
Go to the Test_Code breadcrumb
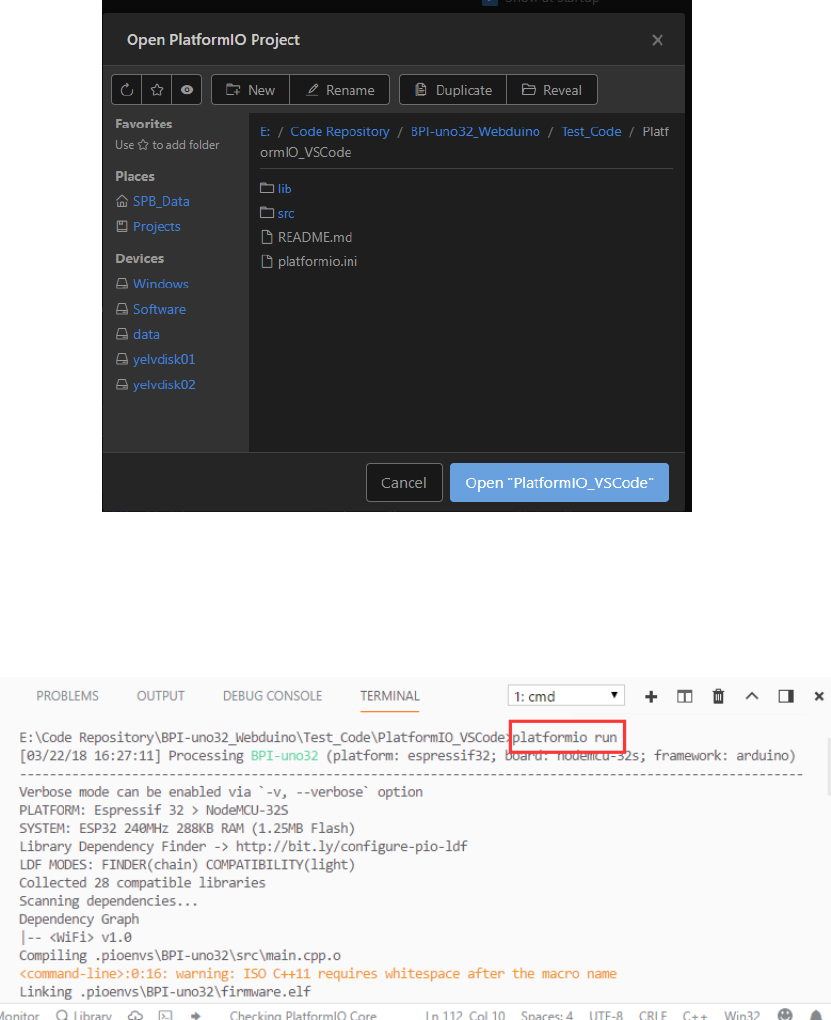592,131
